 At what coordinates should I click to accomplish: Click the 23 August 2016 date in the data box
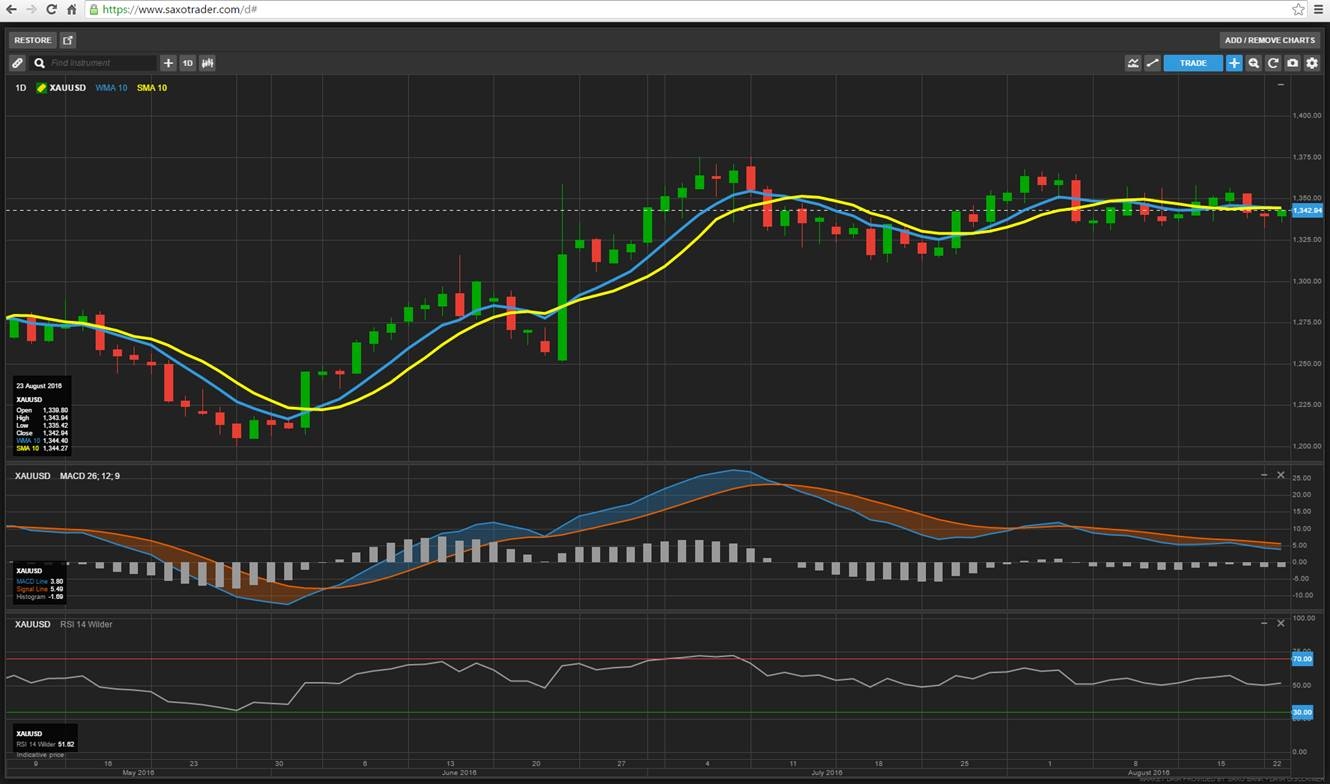[x=39, y=386]
